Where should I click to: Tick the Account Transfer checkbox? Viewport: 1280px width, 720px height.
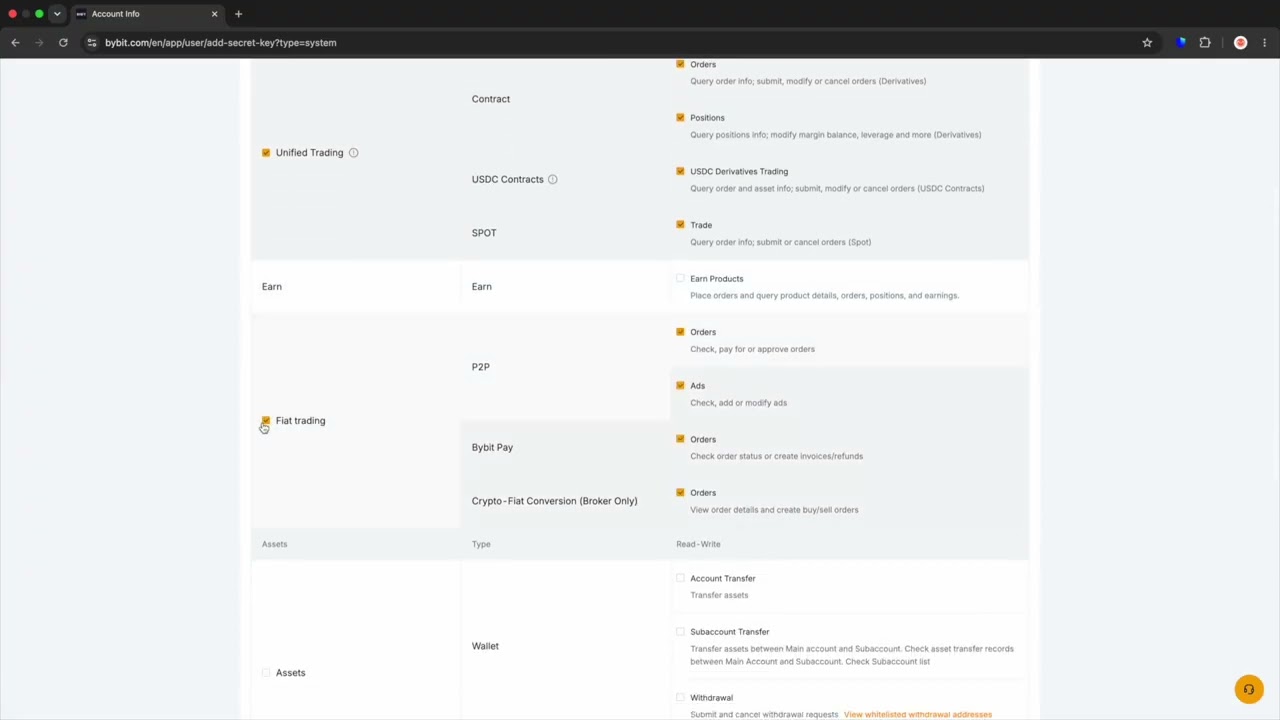(x=680, y=578)
